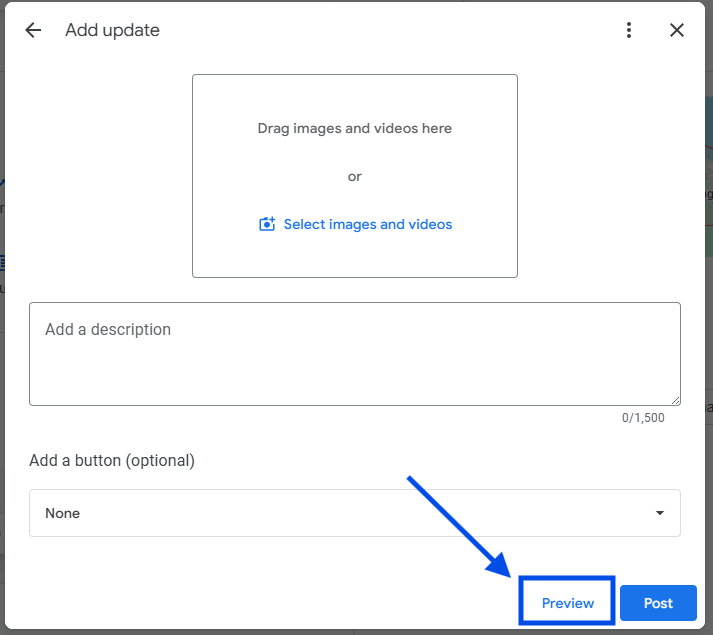
Task: Close the Add update dialog
Action: [x=677, y=30]
